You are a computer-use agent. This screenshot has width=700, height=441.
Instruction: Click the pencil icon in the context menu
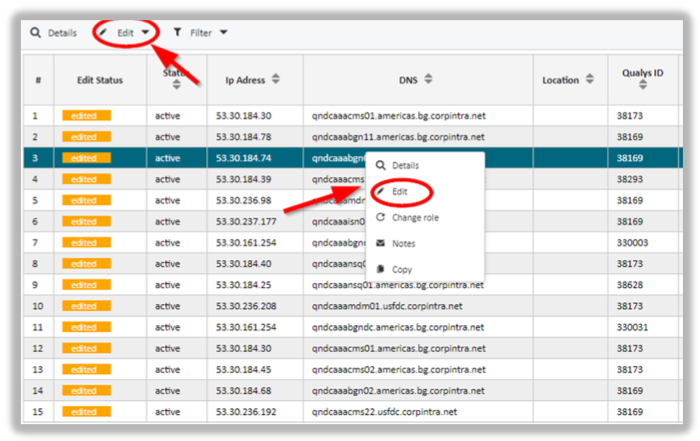[380, 191]
